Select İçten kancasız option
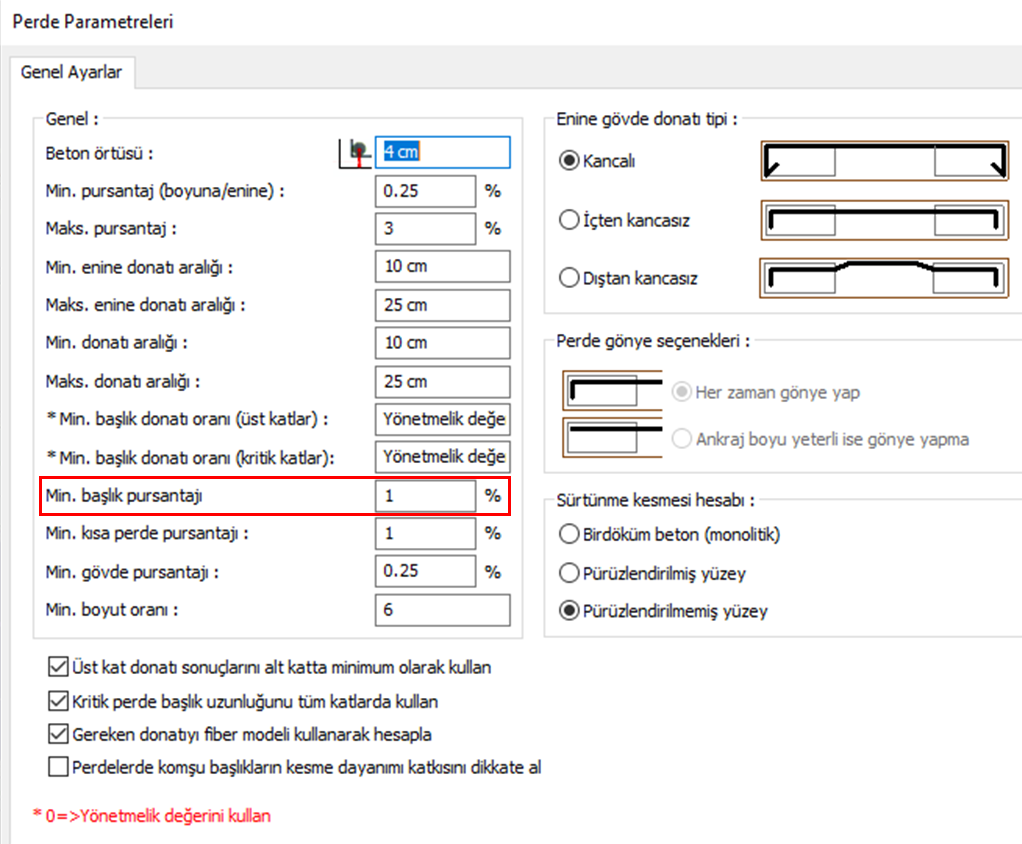 tap(570, 220)
